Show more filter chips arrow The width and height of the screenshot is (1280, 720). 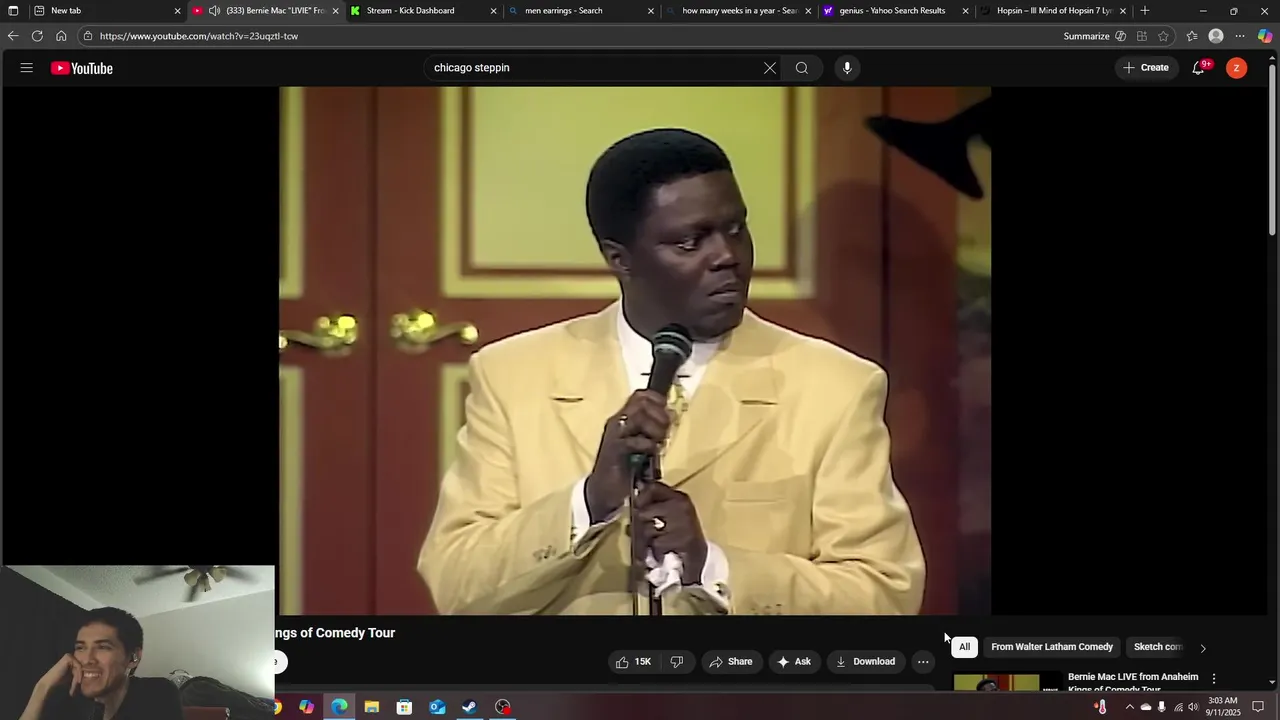tap(1203, 648)
